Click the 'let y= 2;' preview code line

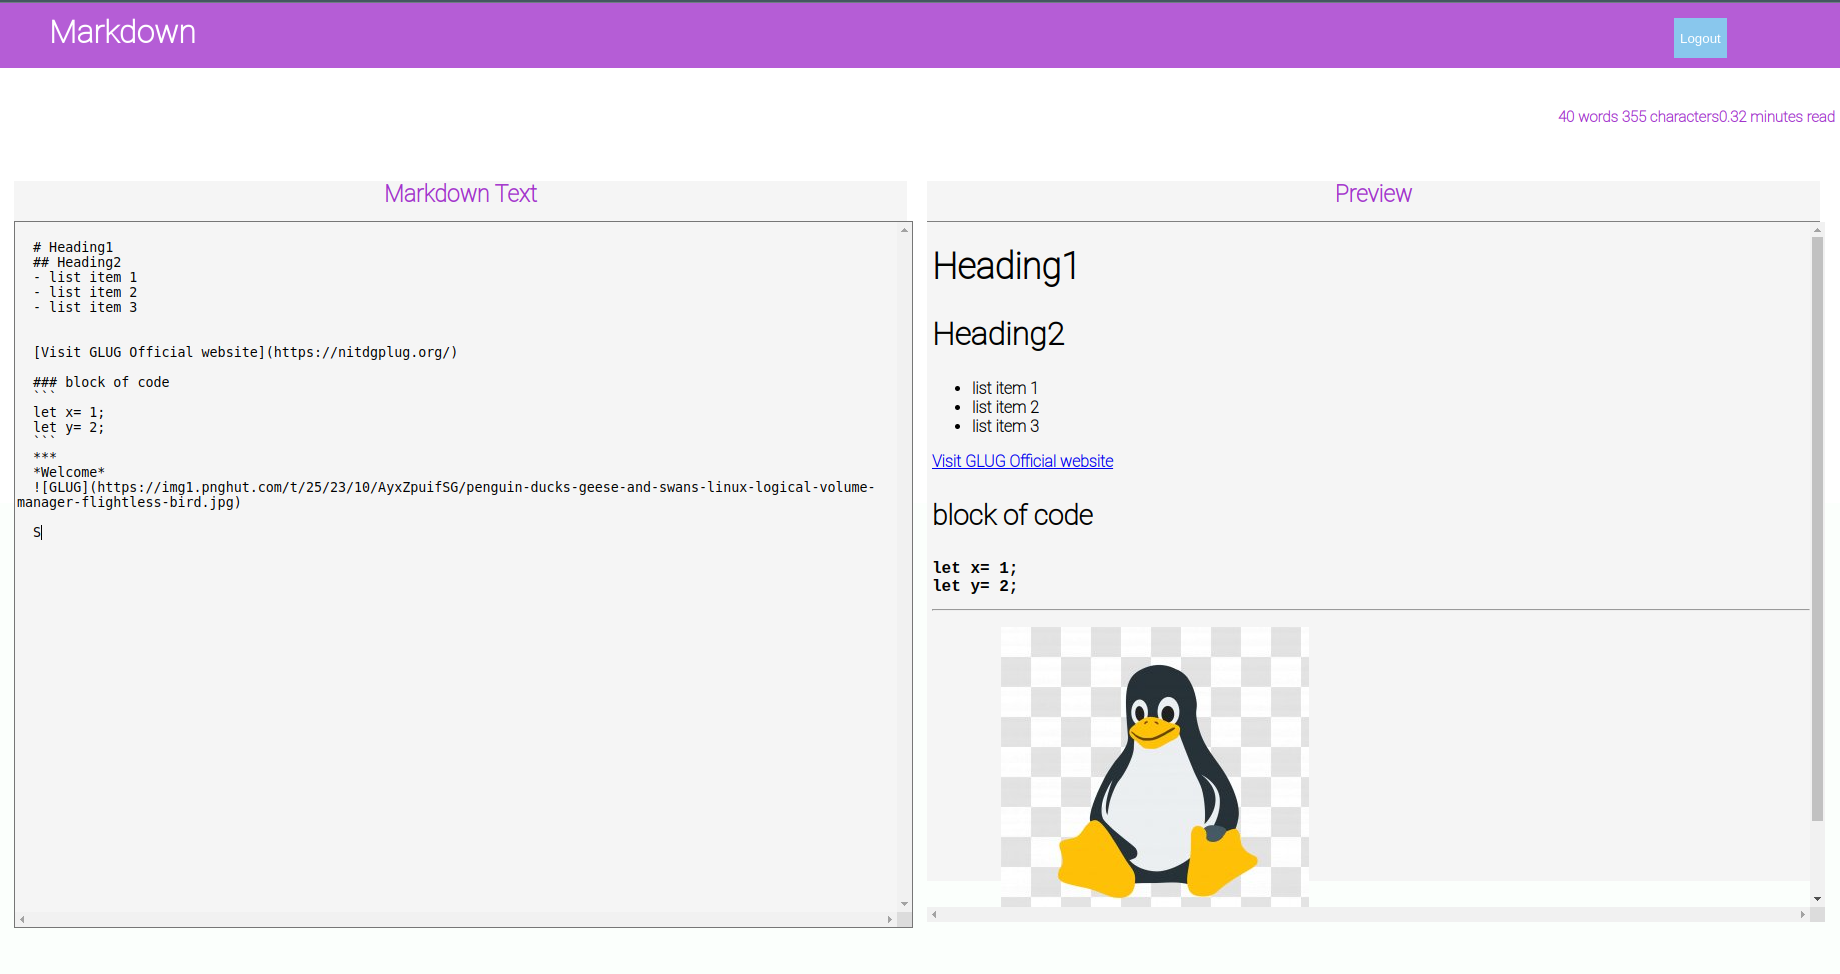[975, 586]
